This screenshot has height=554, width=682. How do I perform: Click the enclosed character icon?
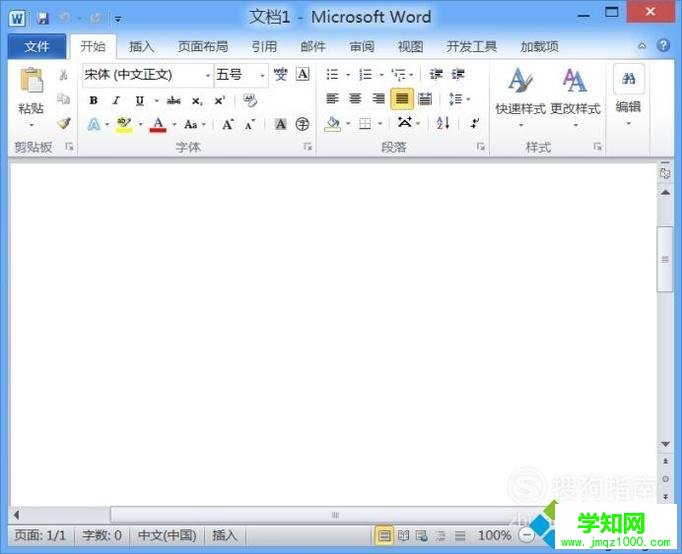tap(302, 124)
